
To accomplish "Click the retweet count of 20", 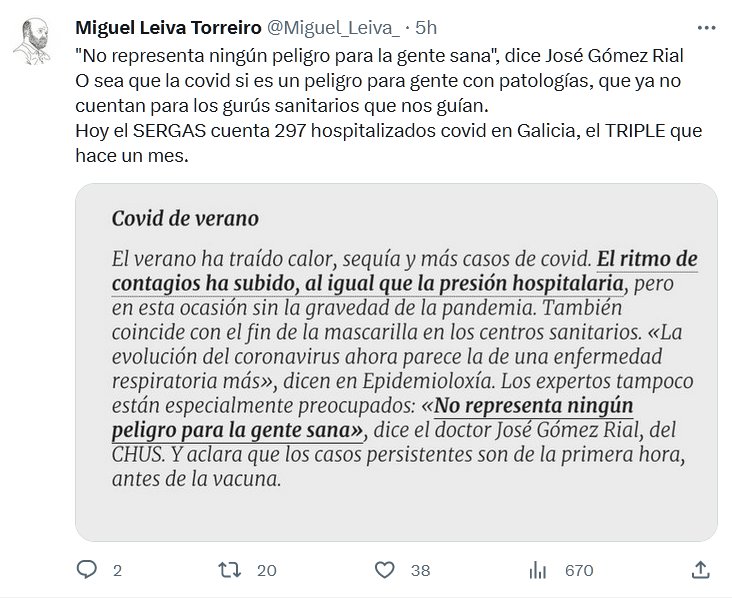I will [x=265, y=571].
